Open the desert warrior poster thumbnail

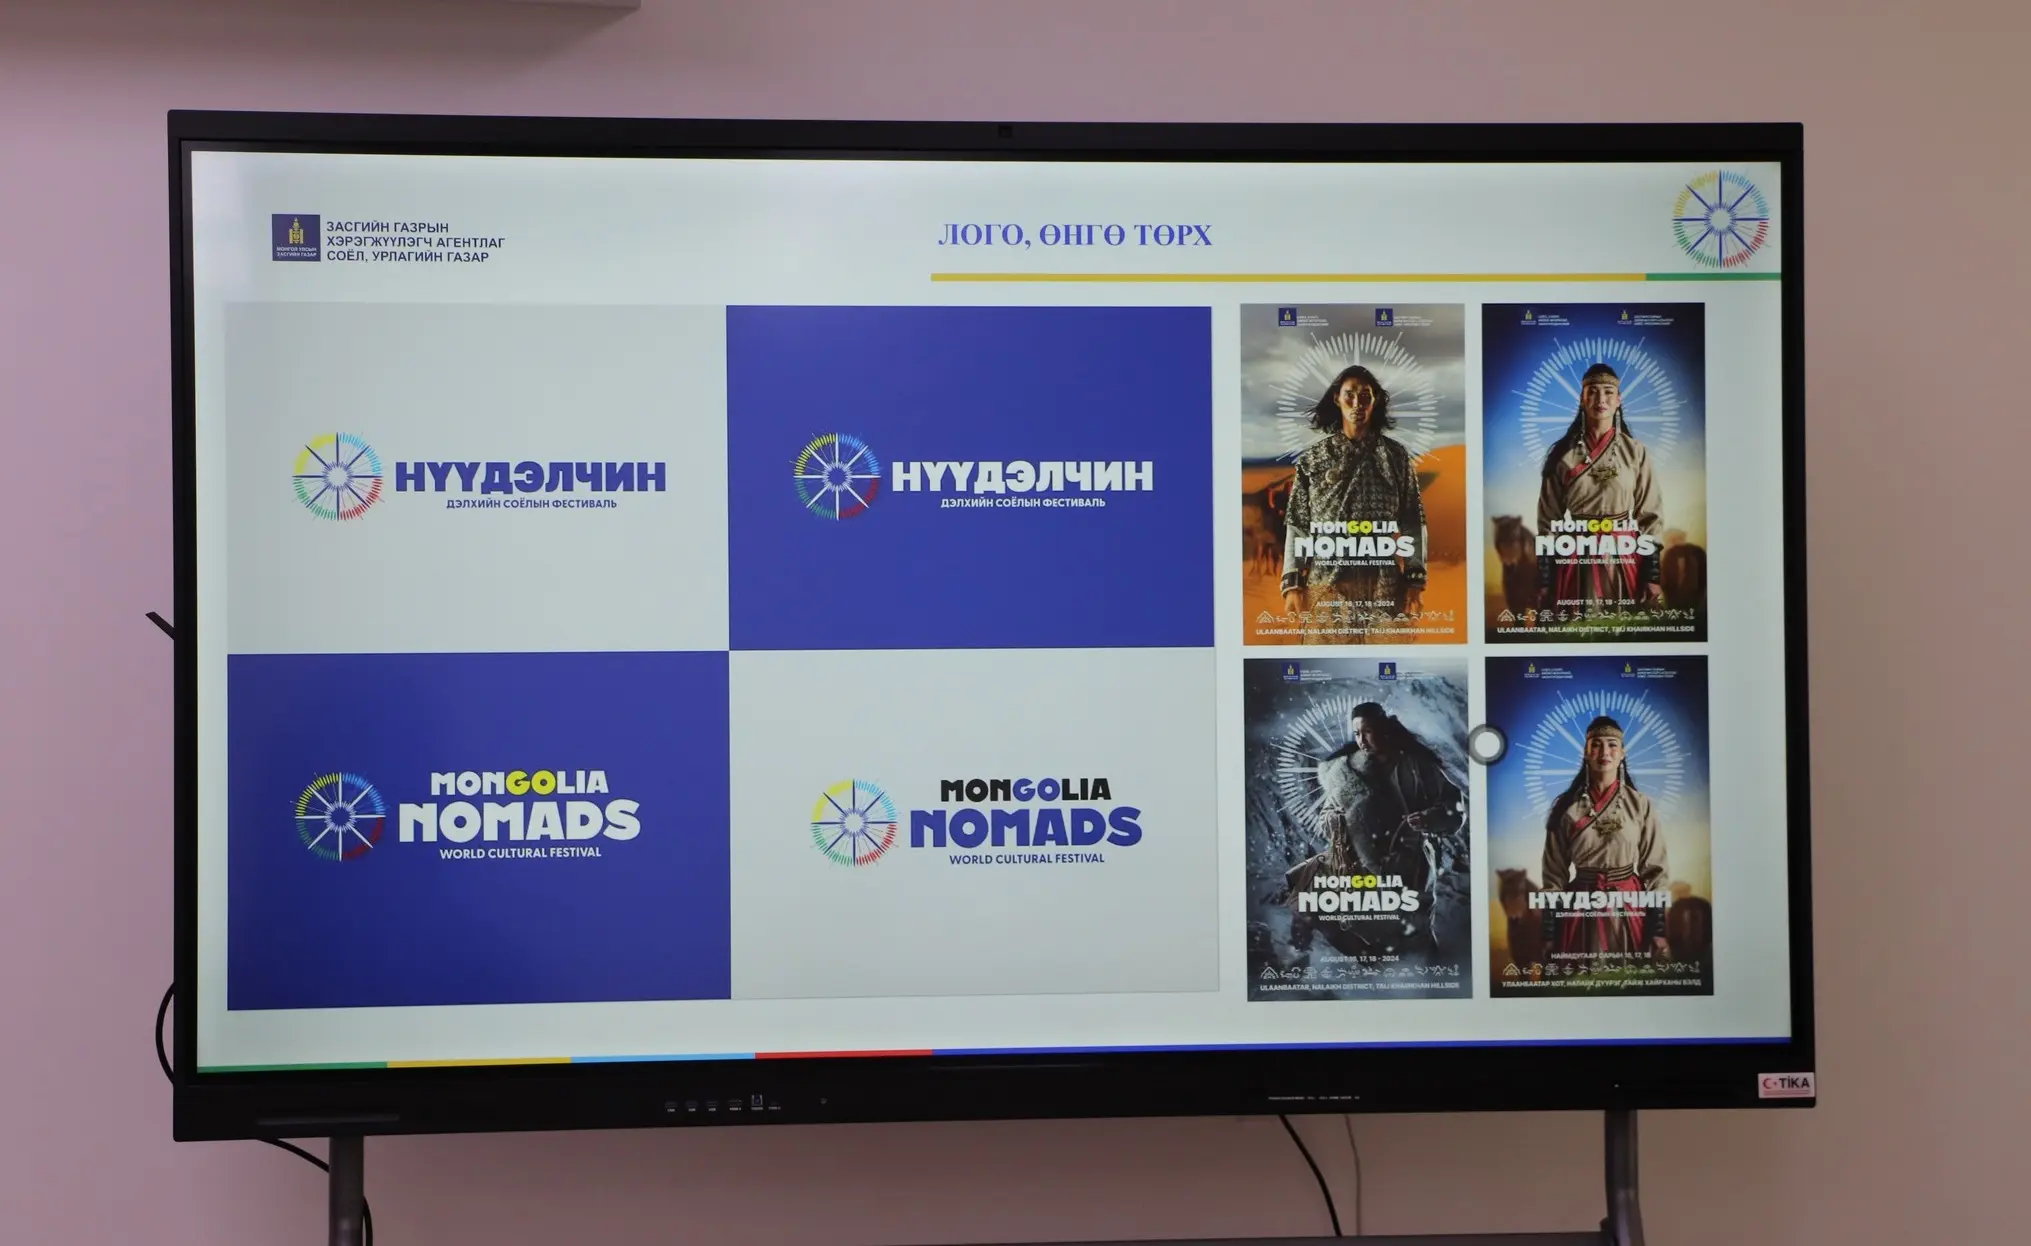pyautogui.click(x=1354, y=474)
